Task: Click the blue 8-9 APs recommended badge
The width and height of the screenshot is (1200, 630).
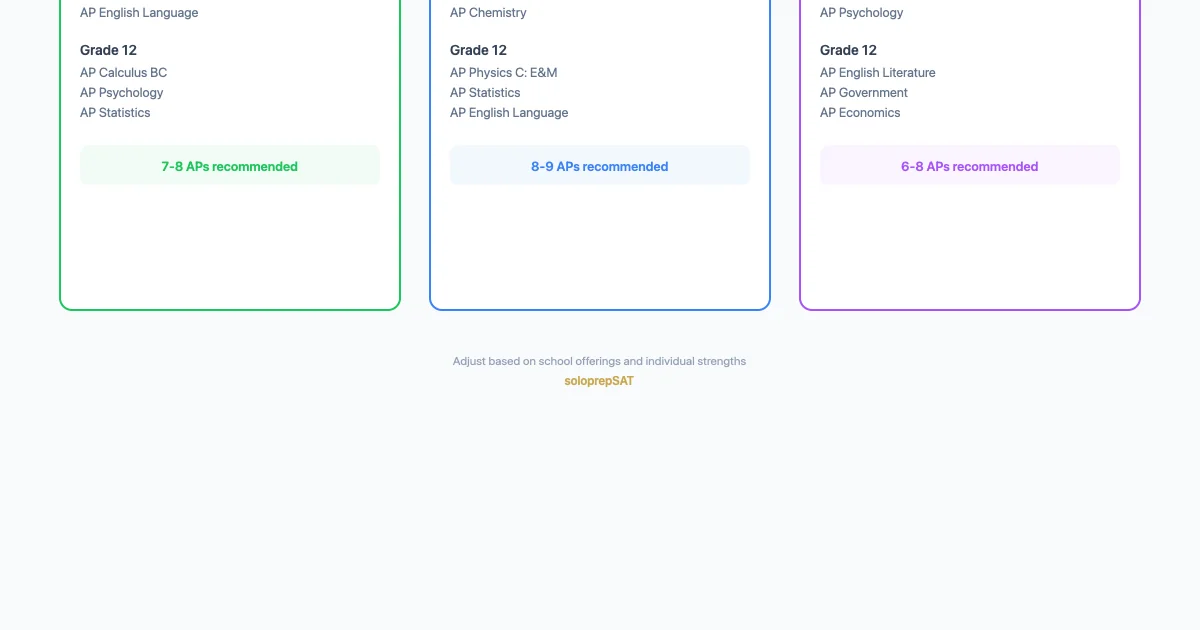Action: pos(600,166)
